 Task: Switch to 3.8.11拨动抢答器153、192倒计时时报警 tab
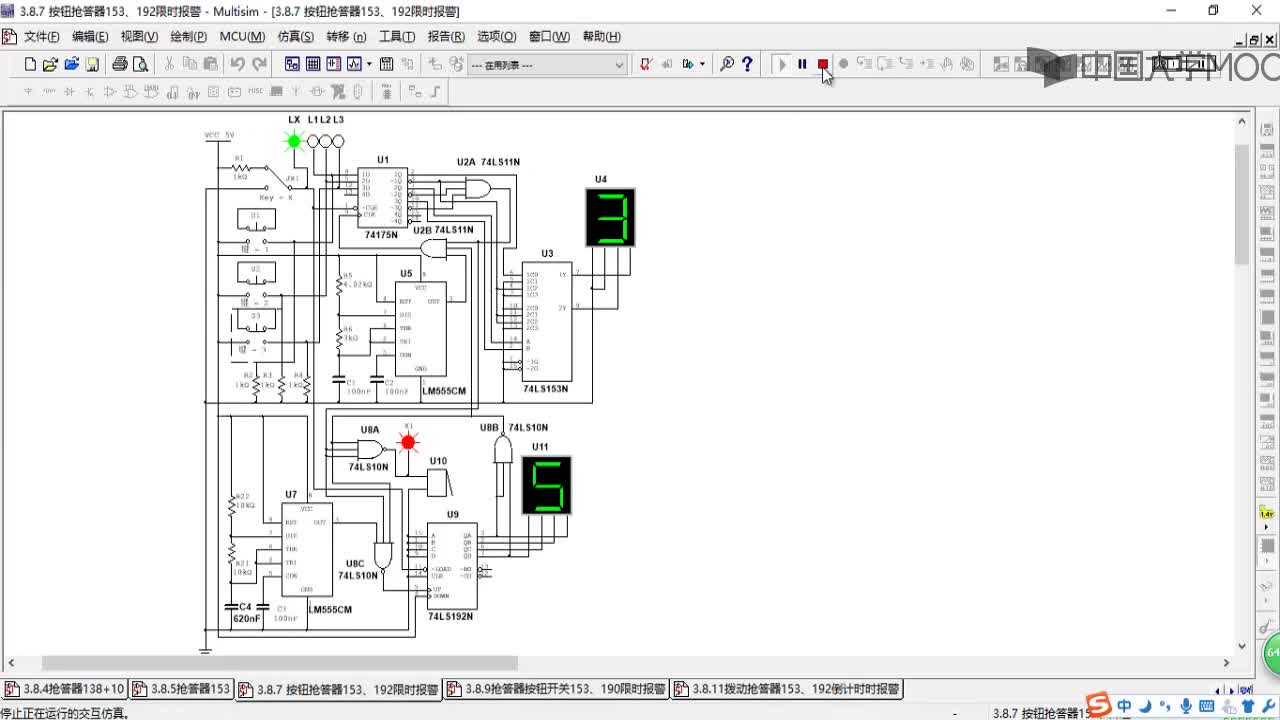(x=787, y=689)
